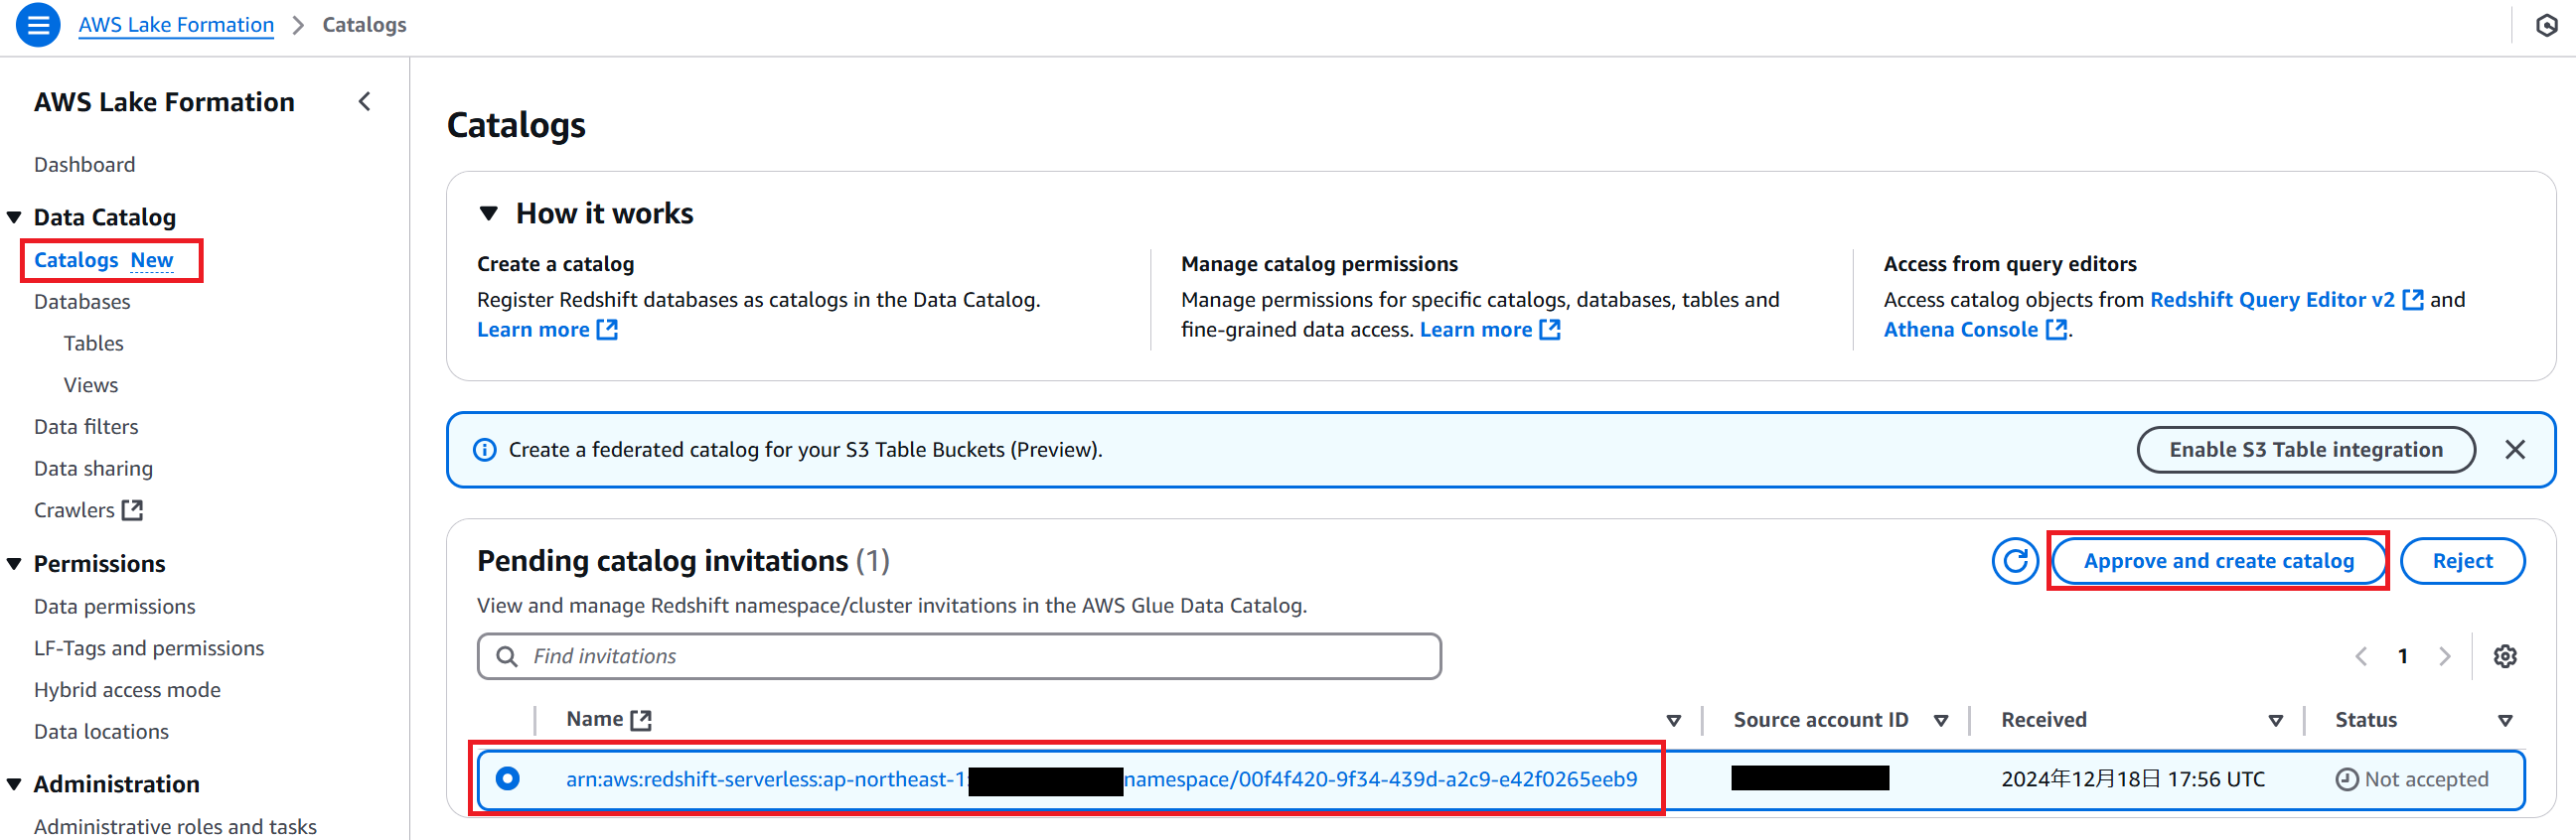Click Enable S3 Table integration button
Screen dimensions: 2576x840
2305,450
